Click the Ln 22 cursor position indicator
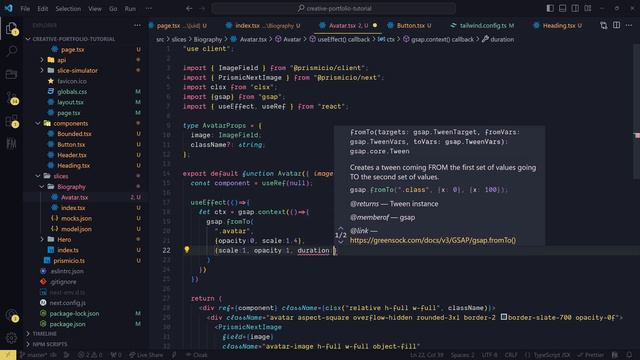 pyautogui.click(x=427, y=355)
